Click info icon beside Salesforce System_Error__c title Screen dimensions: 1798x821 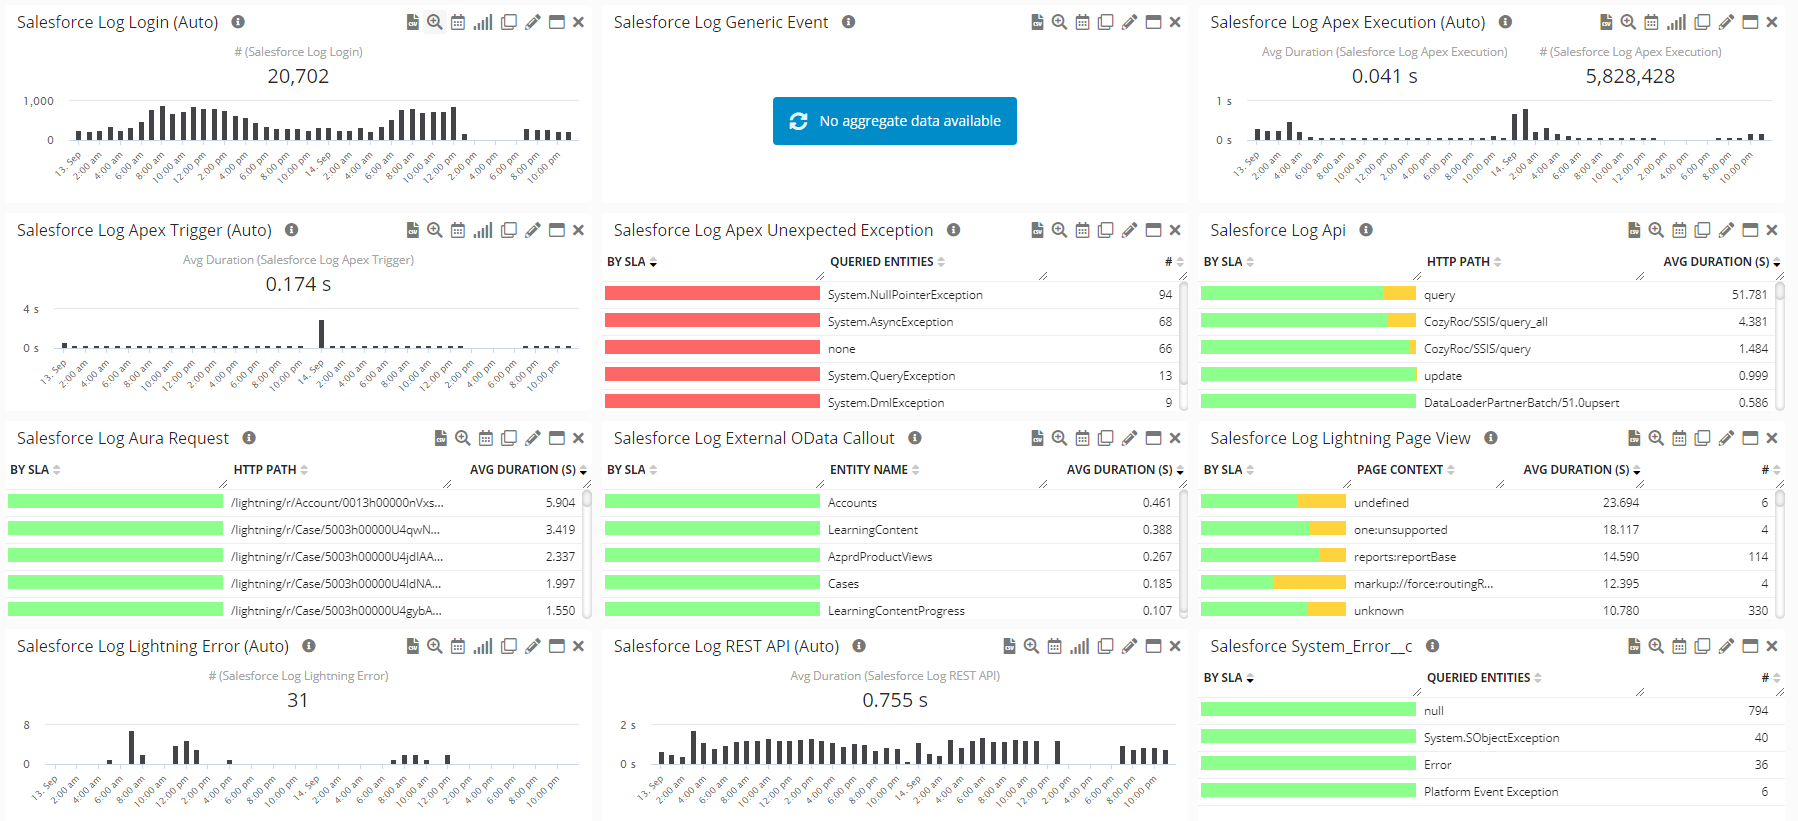[x=1432, y=646]
